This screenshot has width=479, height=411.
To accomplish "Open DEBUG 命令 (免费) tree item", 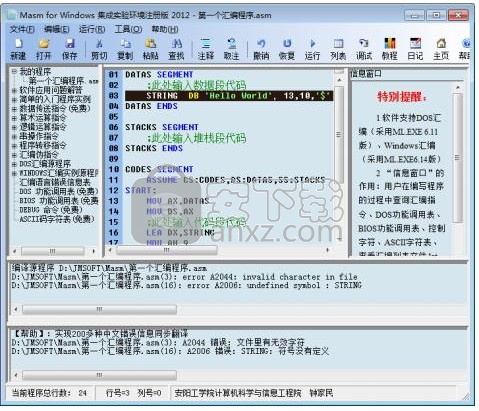I will pos(51,210).
